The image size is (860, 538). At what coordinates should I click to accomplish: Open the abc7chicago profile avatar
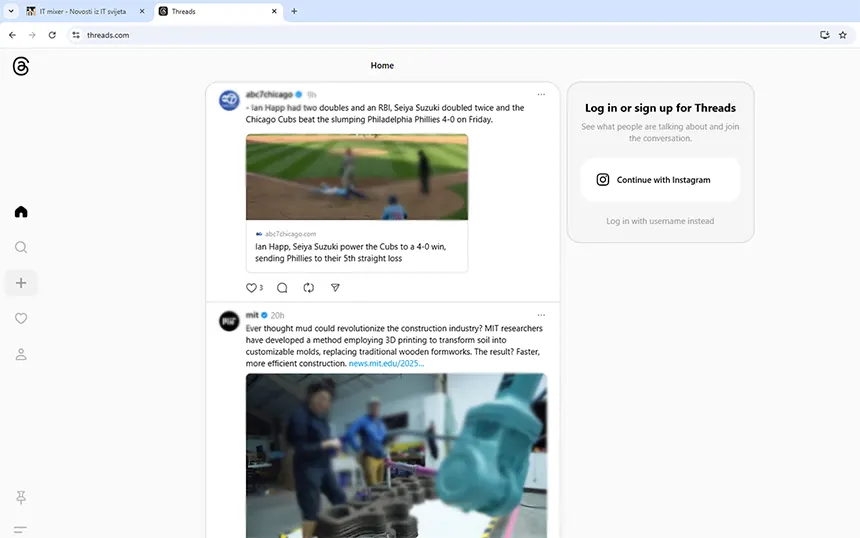click(229, 100)
